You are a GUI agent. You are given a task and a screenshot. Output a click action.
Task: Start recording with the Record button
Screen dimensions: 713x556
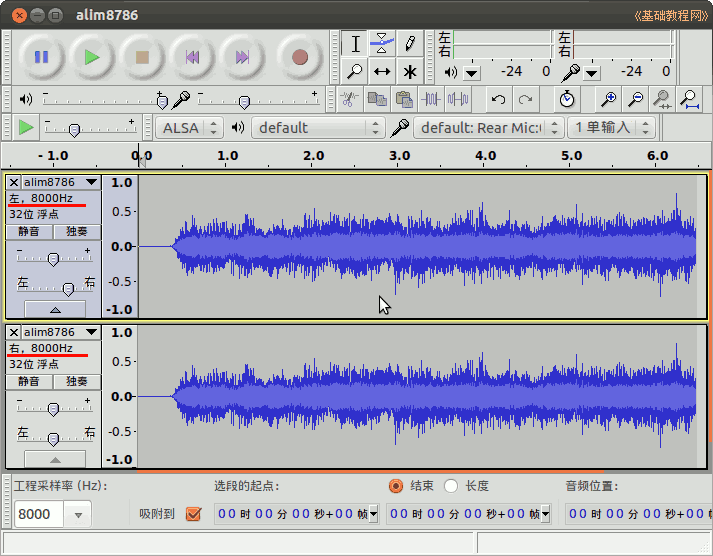(300, 57)
